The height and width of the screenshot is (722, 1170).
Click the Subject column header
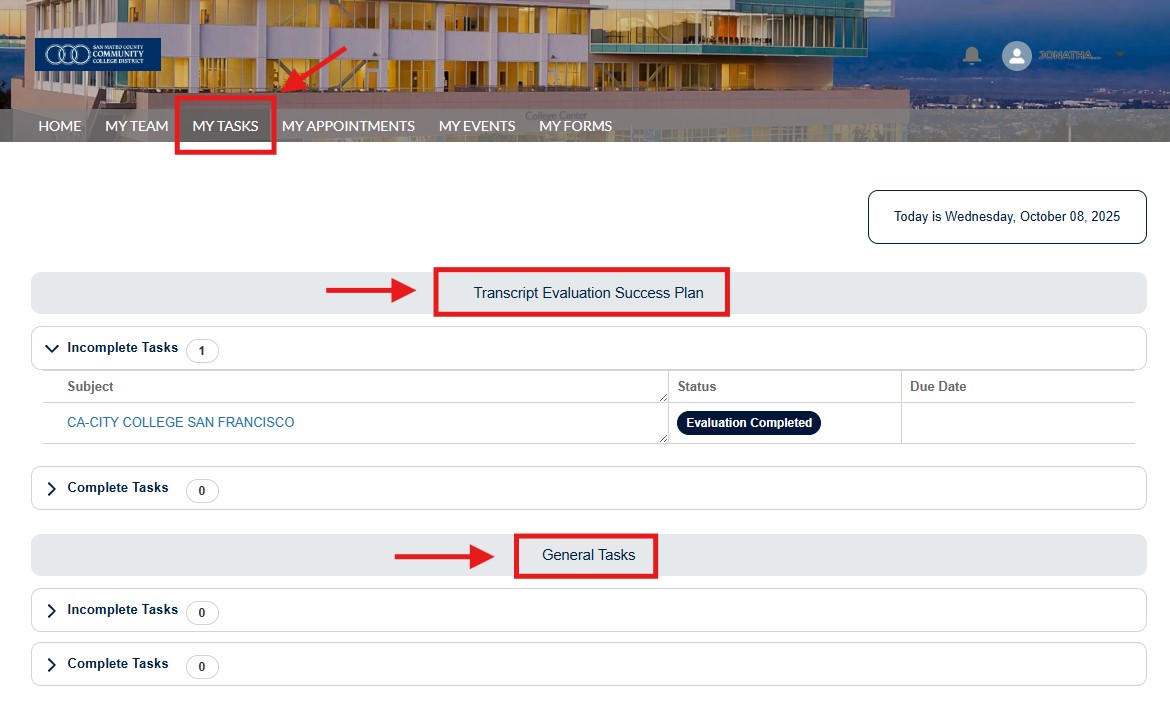tap(91, 386)
